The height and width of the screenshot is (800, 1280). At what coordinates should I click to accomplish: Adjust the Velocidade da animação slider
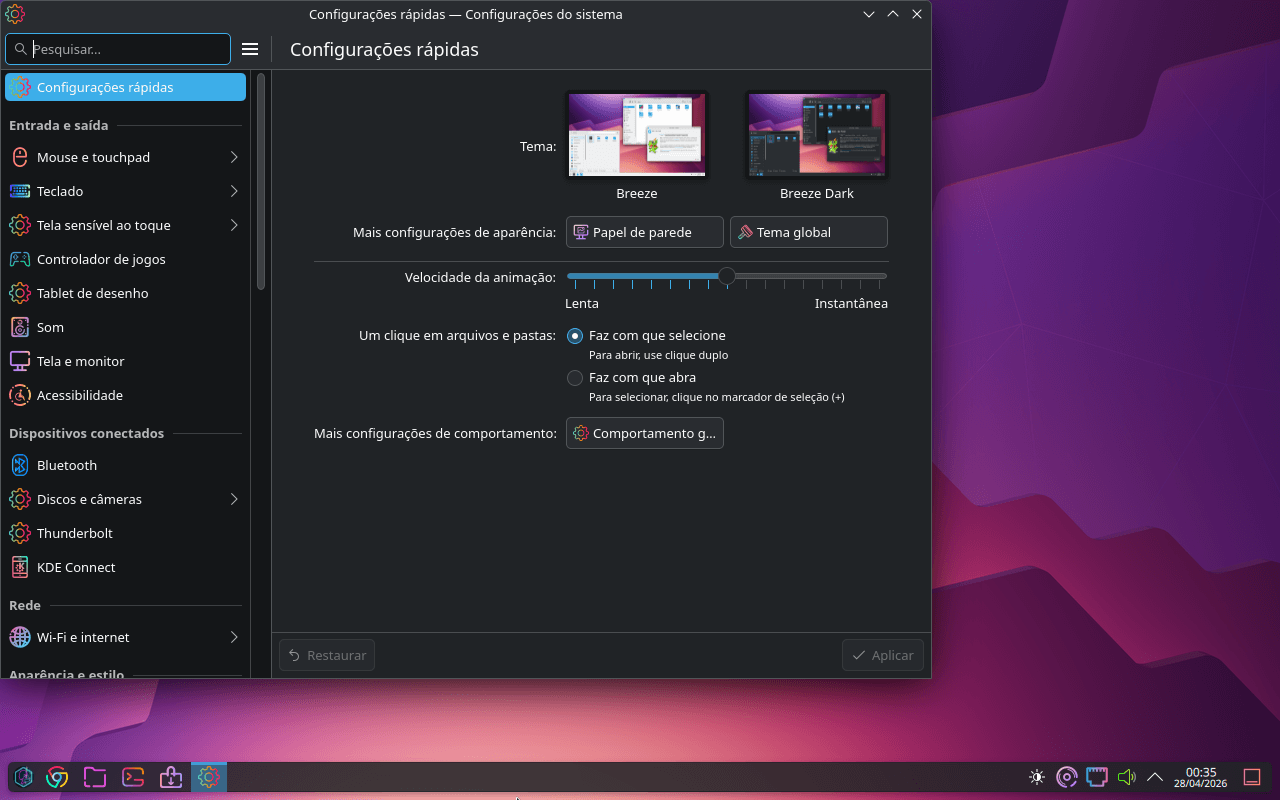pyautogui.click(x=726, y=276)
